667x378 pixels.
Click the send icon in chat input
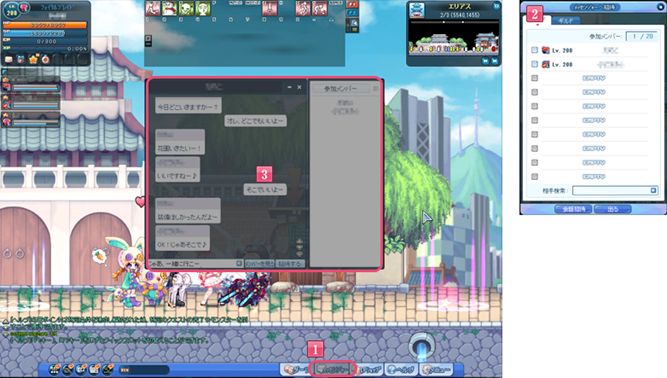tap(239, 264)
